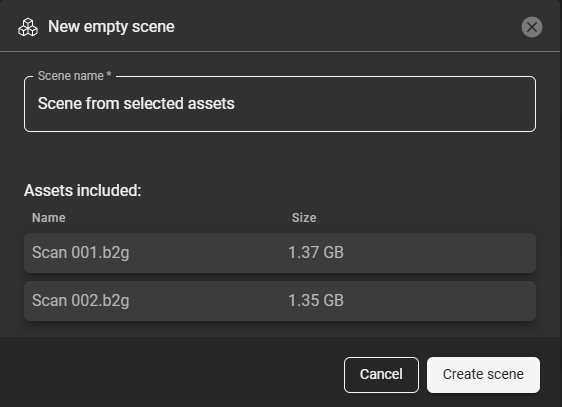562x407 pixels.
Task: Click the Size column header
Action: pyautogui.click(x=304, y=218)
